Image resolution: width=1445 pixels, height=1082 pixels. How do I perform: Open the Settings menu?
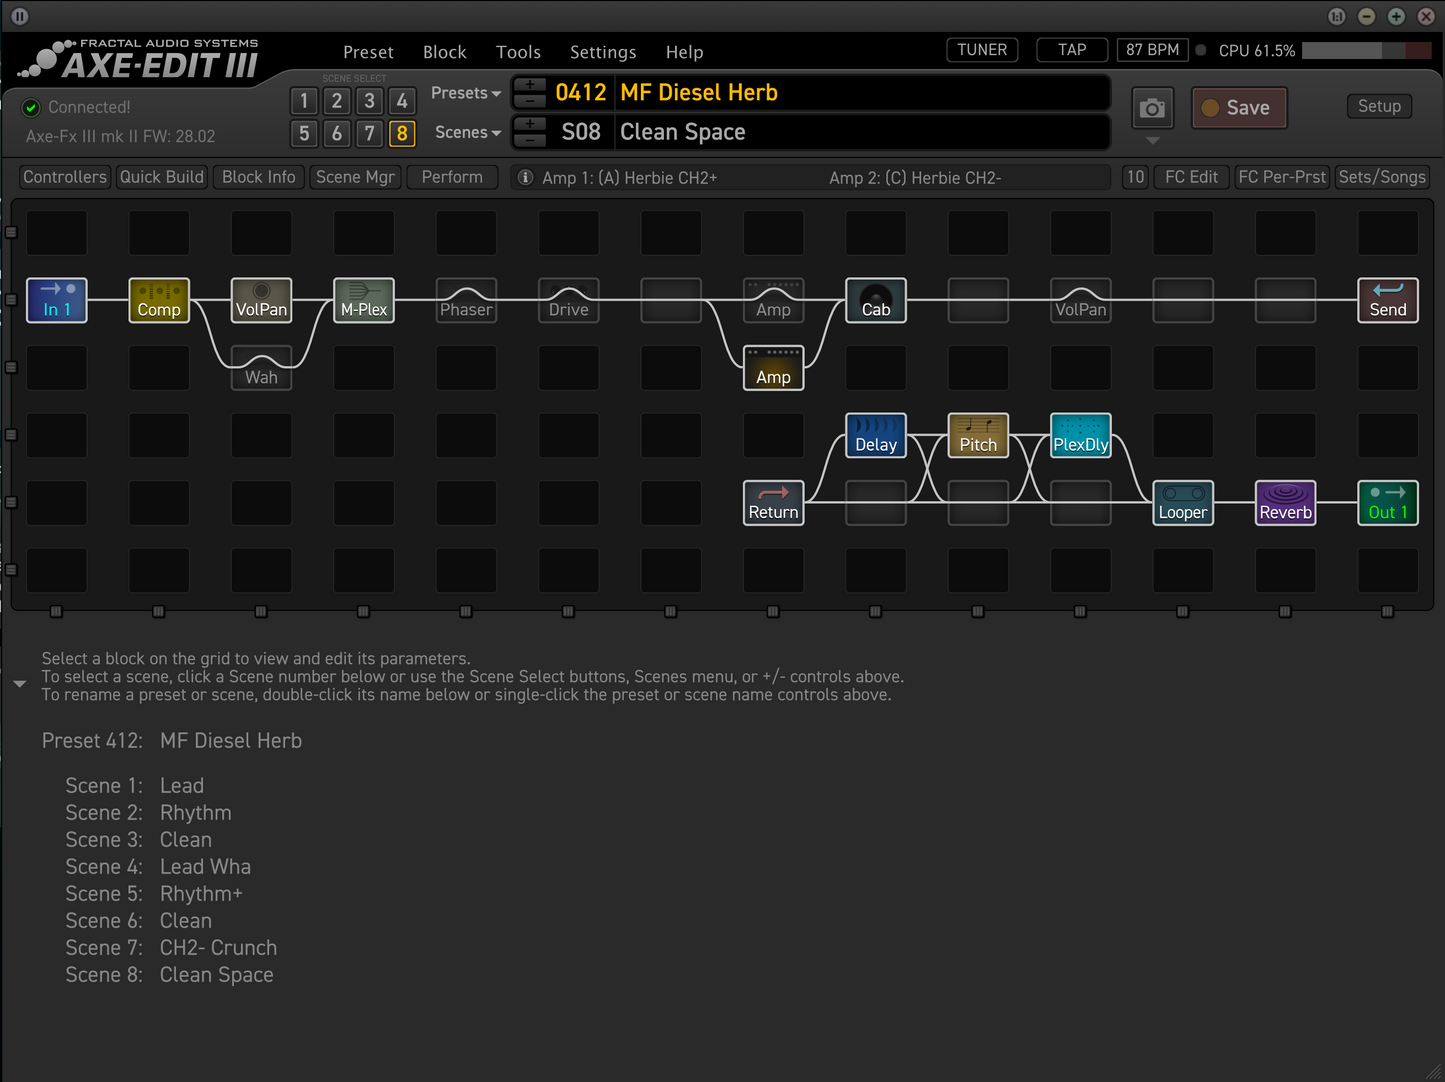coord(603,52)
